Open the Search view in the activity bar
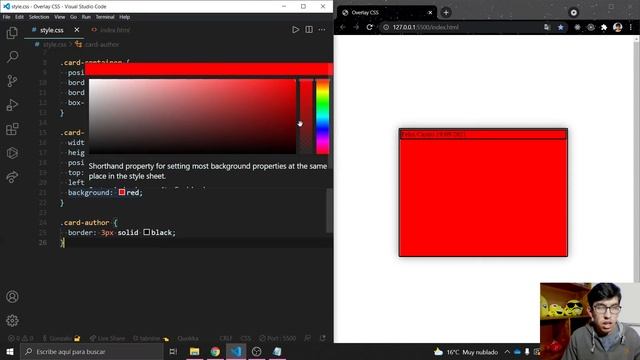This screenshot has height=360, width=640. pyautogui.click(x=12, y=56)
